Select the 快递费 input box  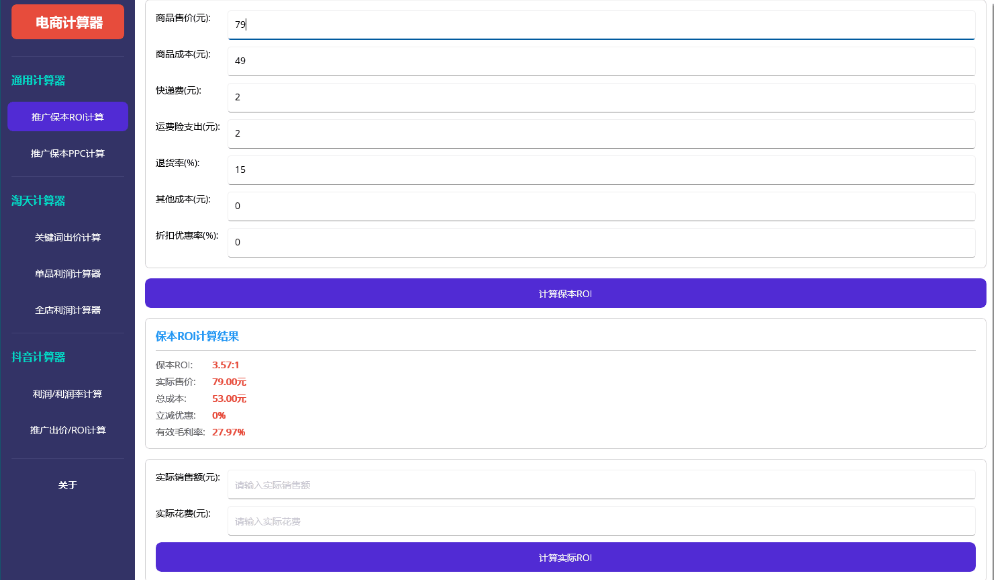coord(600,97)
